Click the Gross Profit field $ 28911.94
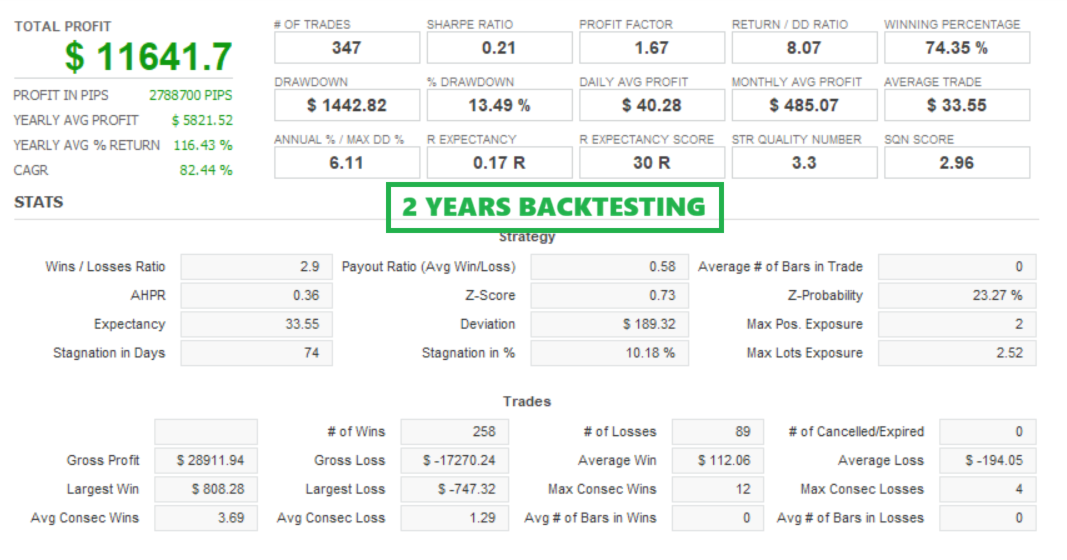 click(x=205, y=461)
